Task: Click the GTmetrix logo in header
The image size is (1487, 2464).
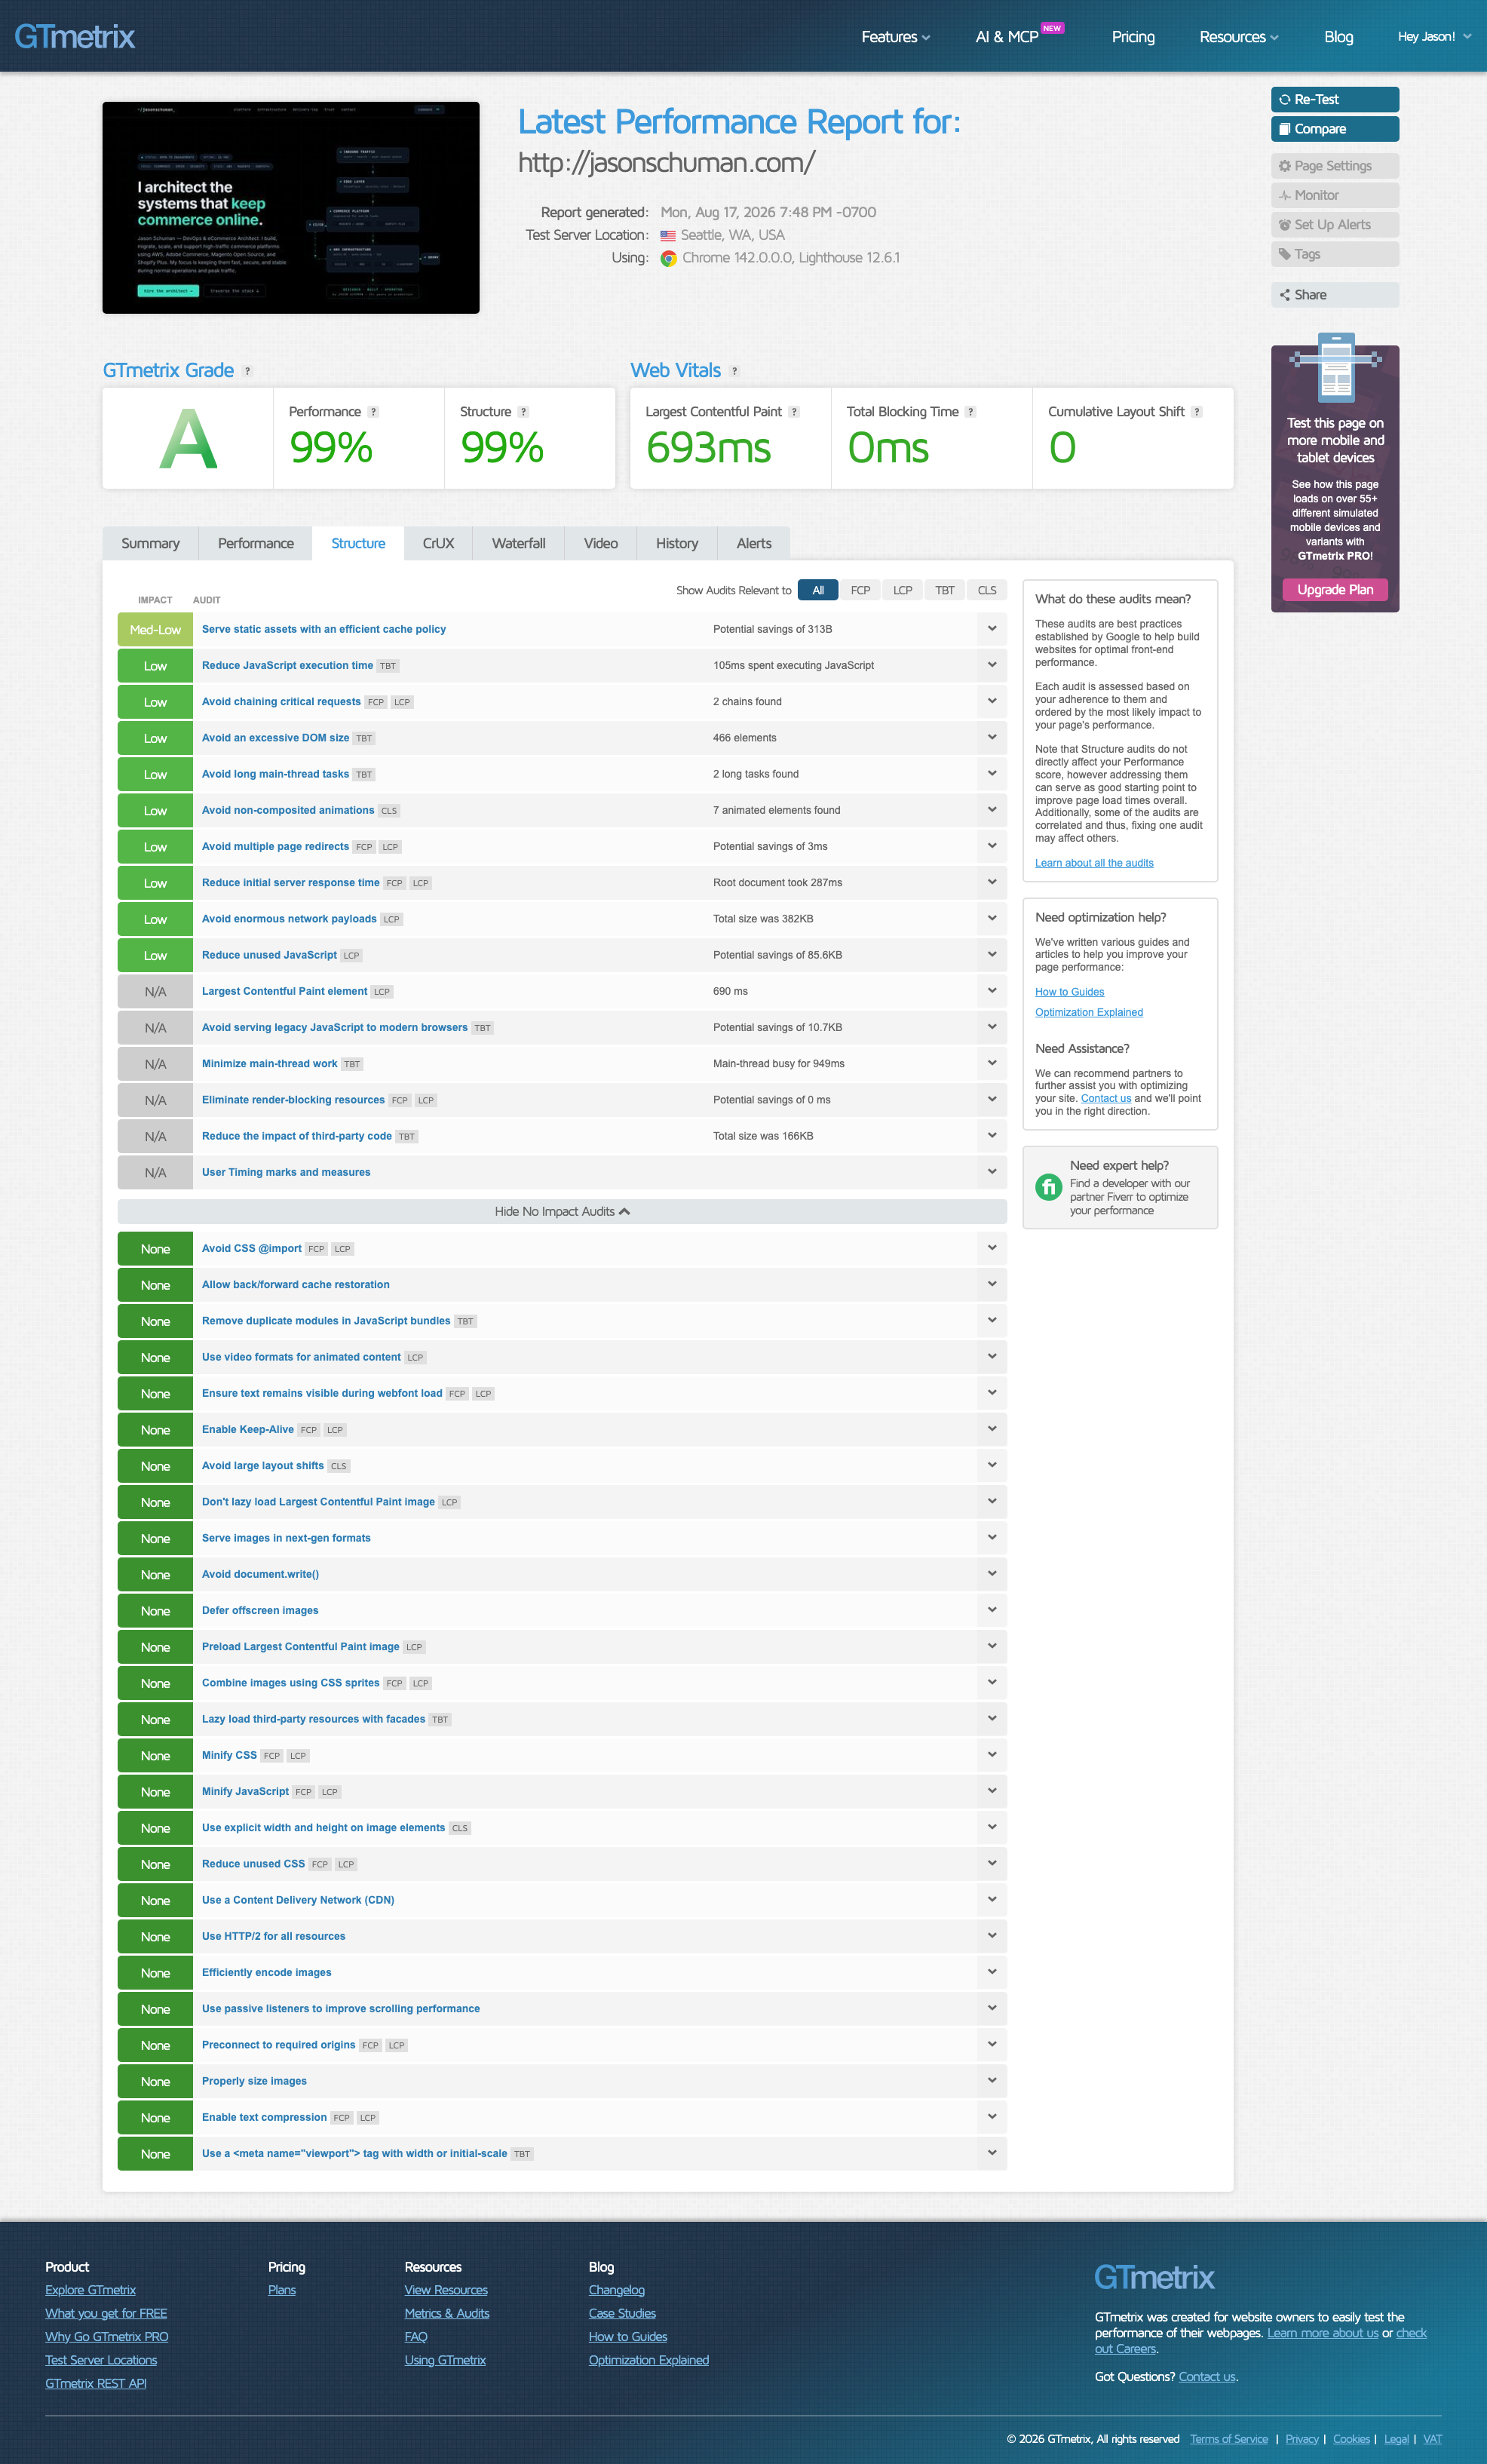Action: point(75,37)
